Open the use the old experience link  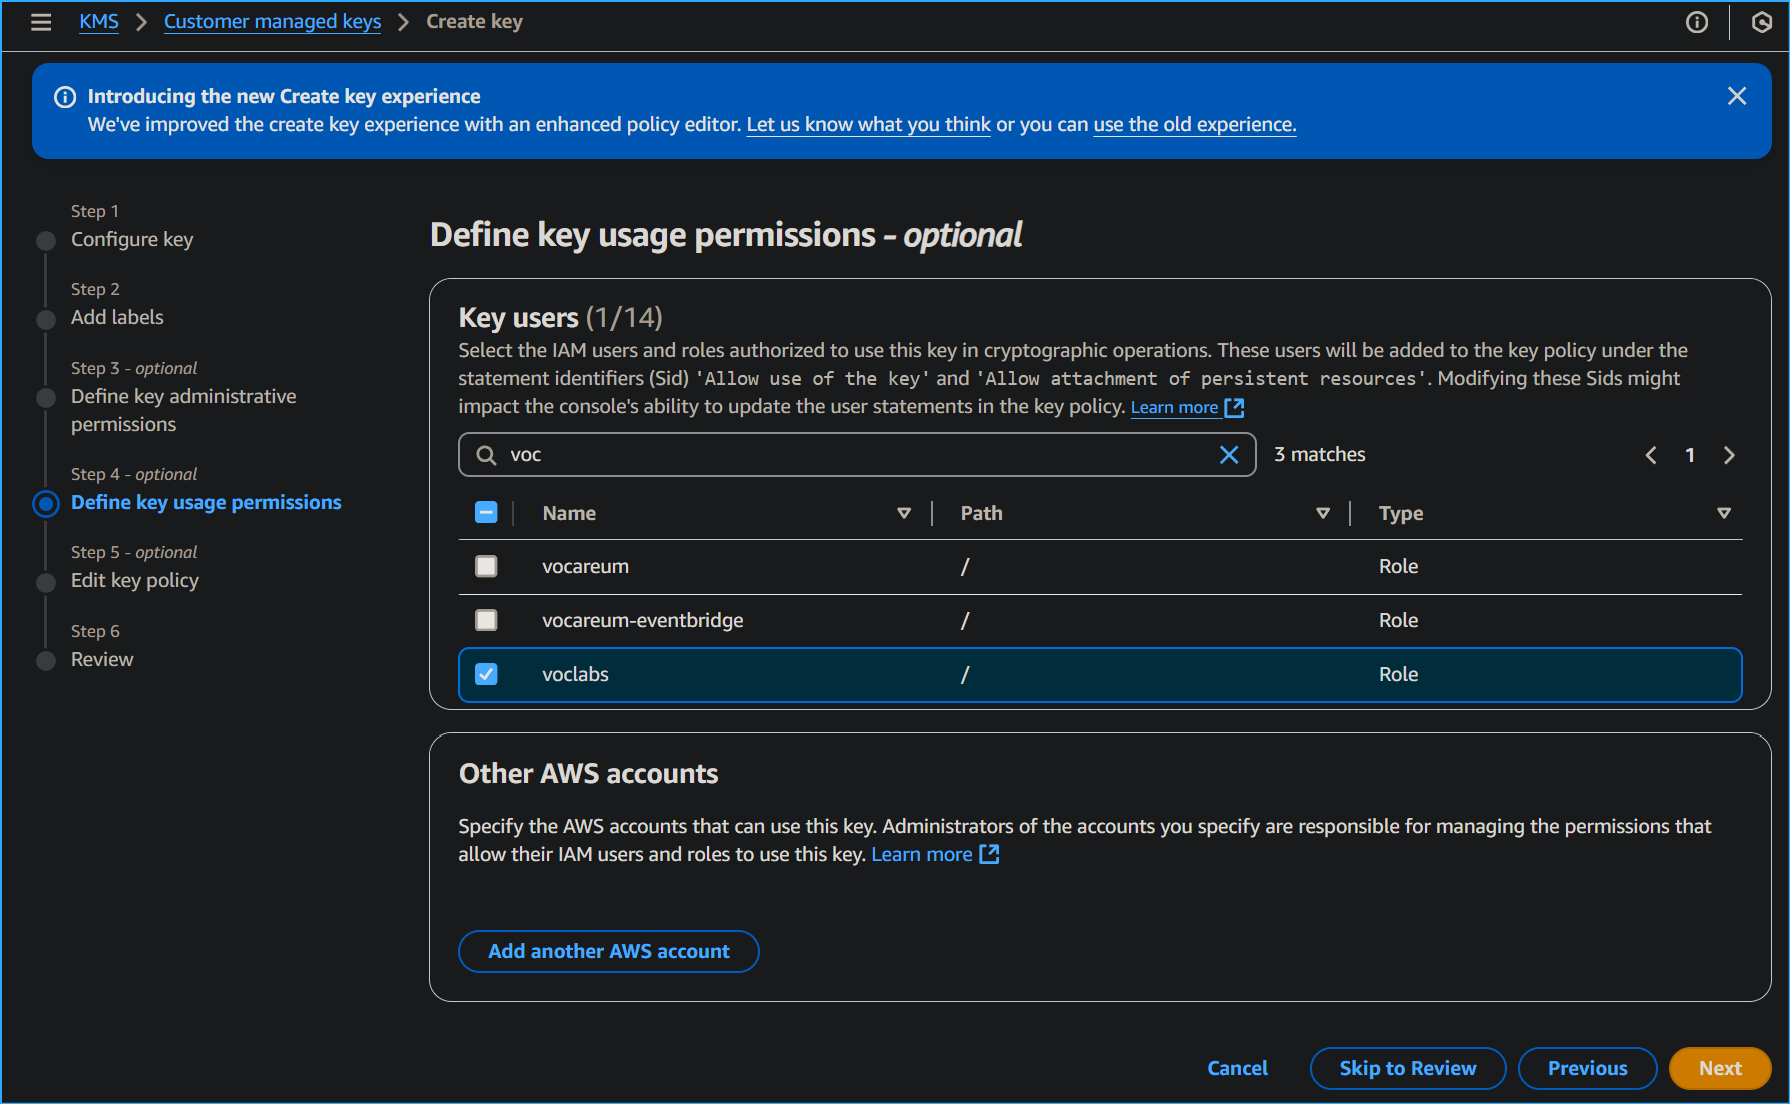(1193, 124)
